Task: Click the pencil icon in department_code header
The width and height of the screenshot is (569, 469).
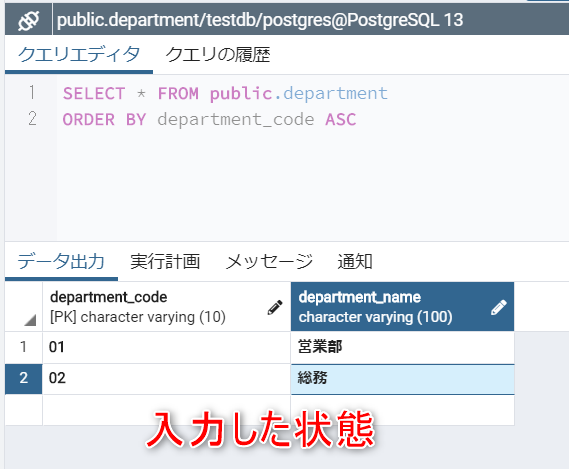Action: [x=275, y=307]
